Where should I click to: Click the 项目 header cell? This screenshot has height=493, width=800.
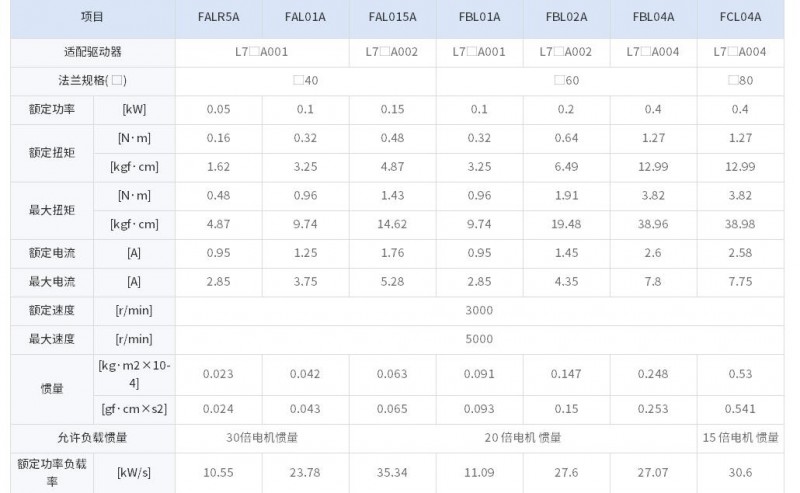pos(92,17)
